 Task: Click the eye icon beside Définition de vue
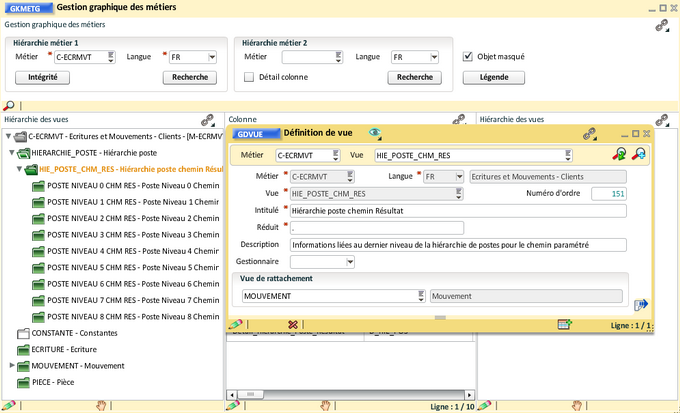(x=375, y=132)
